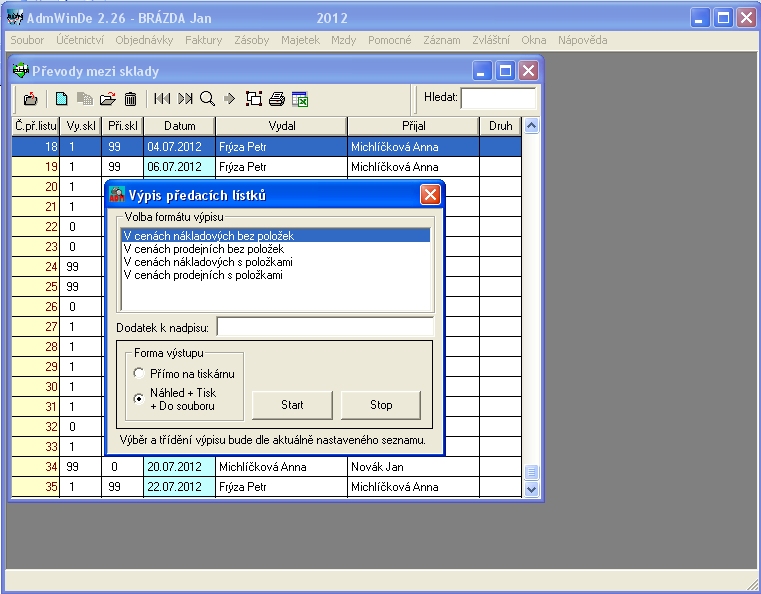Open the Faktury menu
Viewport: 761px width, 594px height.
coord(203,40)
